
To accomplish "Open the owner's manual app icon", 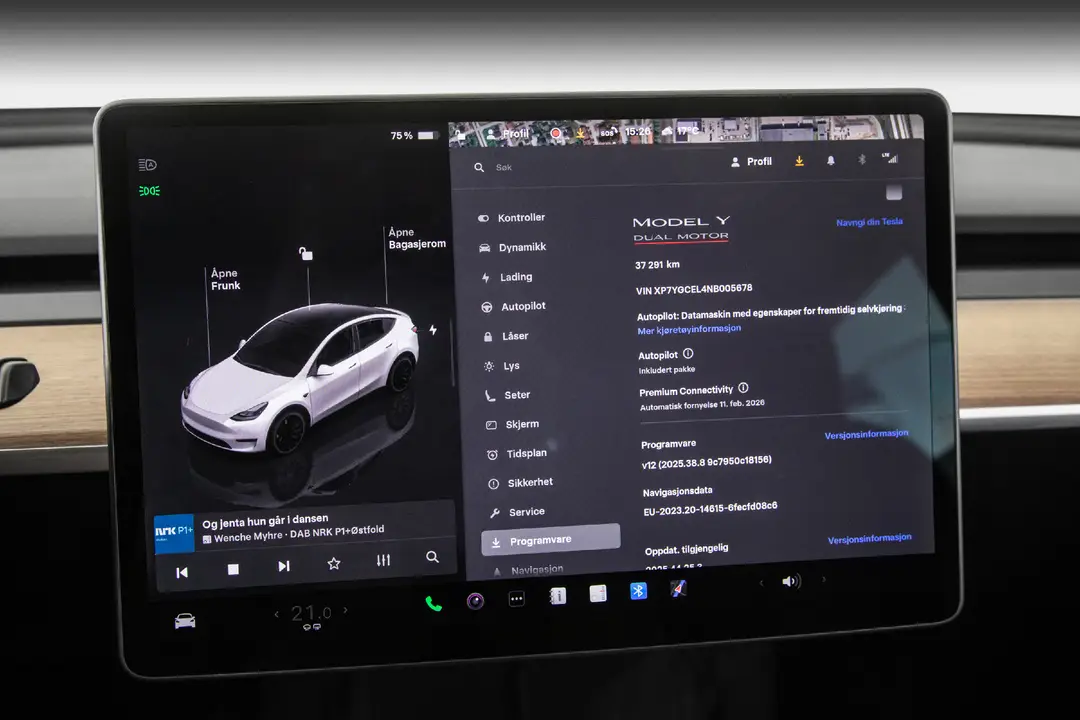I will (x=557, y=596).
